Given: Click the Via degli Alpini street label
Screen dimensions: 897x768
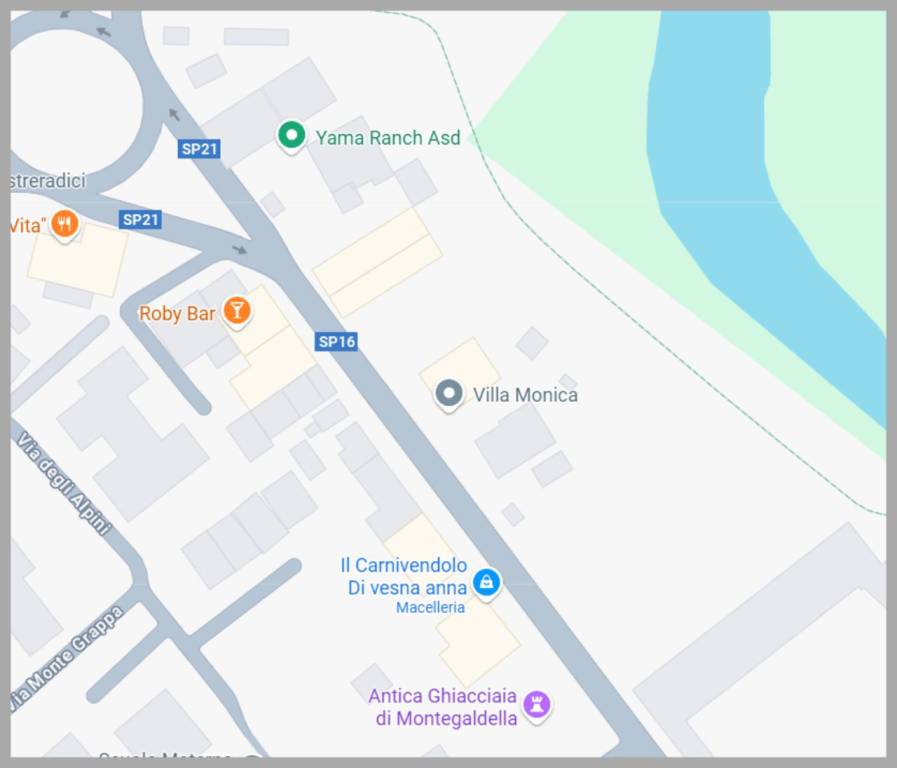Looking at the screenshot, I should tap(63, 484).
